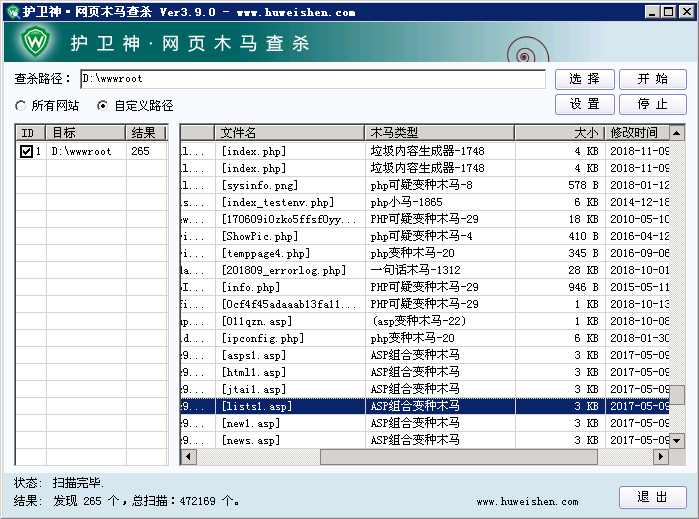Select the [news.asp] file row
Image resolution: width=699 pixels, height=519 pixels.
point(425,440)
